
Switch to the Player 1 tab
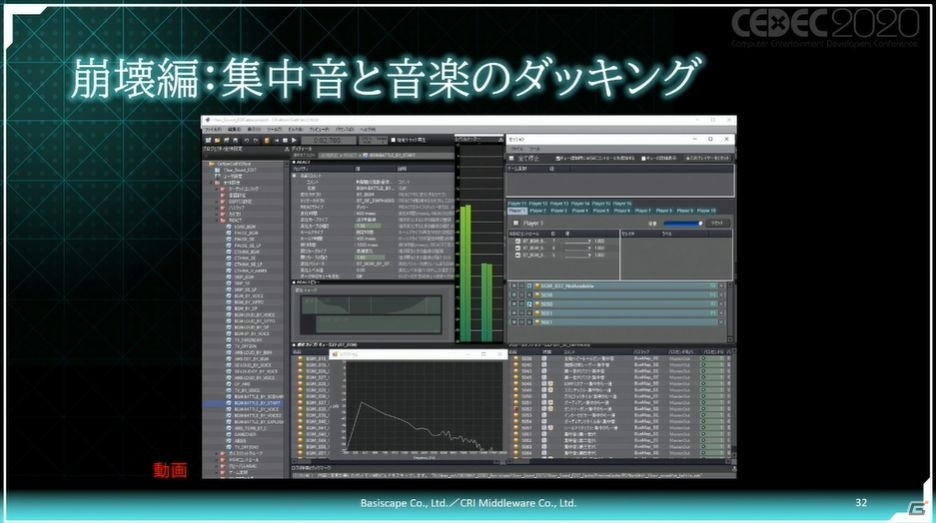click(x=517, y=211)
